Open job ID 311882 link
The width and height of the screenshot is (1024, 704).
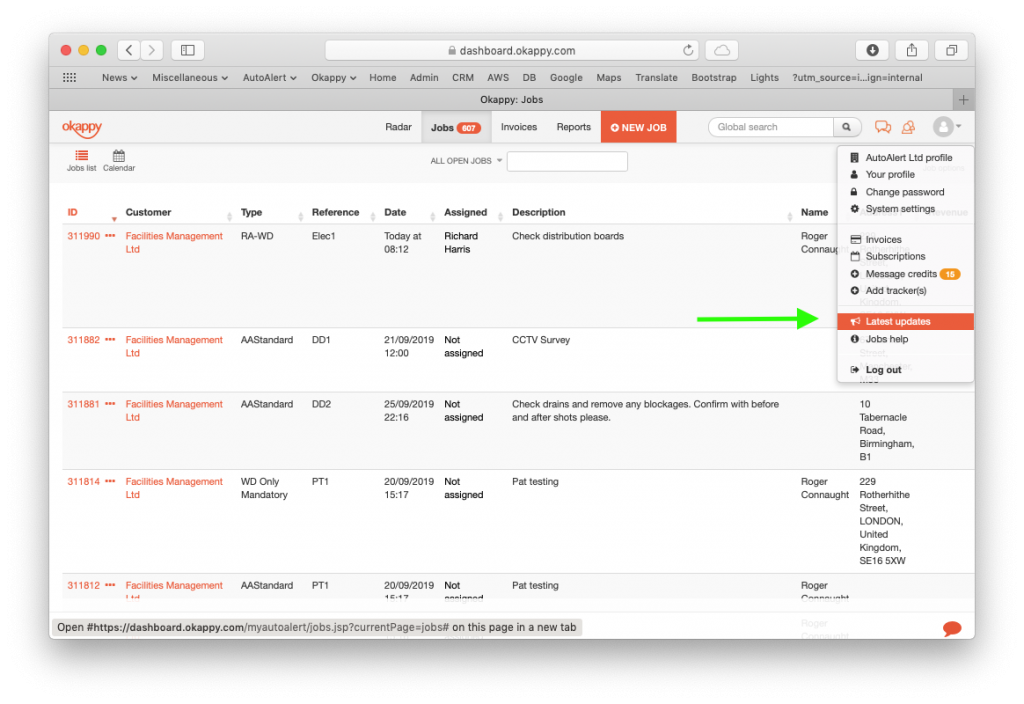tap(84, 340)
